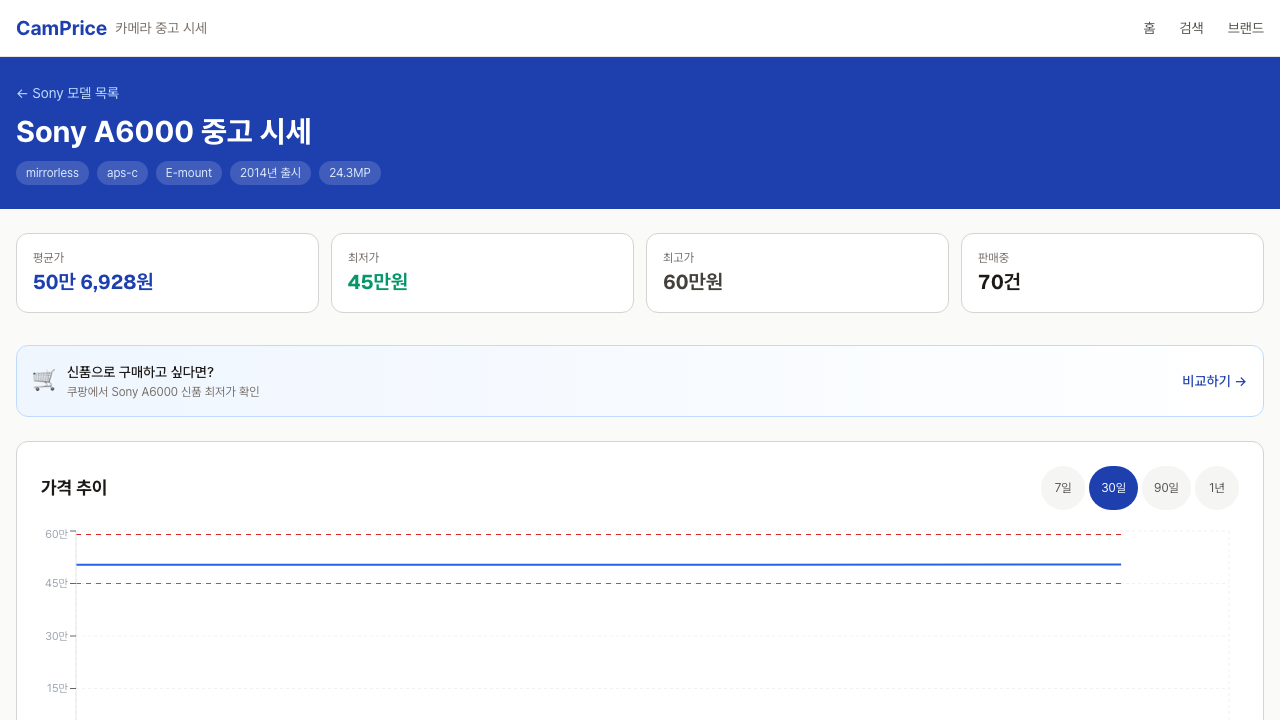Image resolution: width=1280 pixels, height=720 pixels.
Task: Click the Sony A6000 중고 시세 heading
Action: 164,132
